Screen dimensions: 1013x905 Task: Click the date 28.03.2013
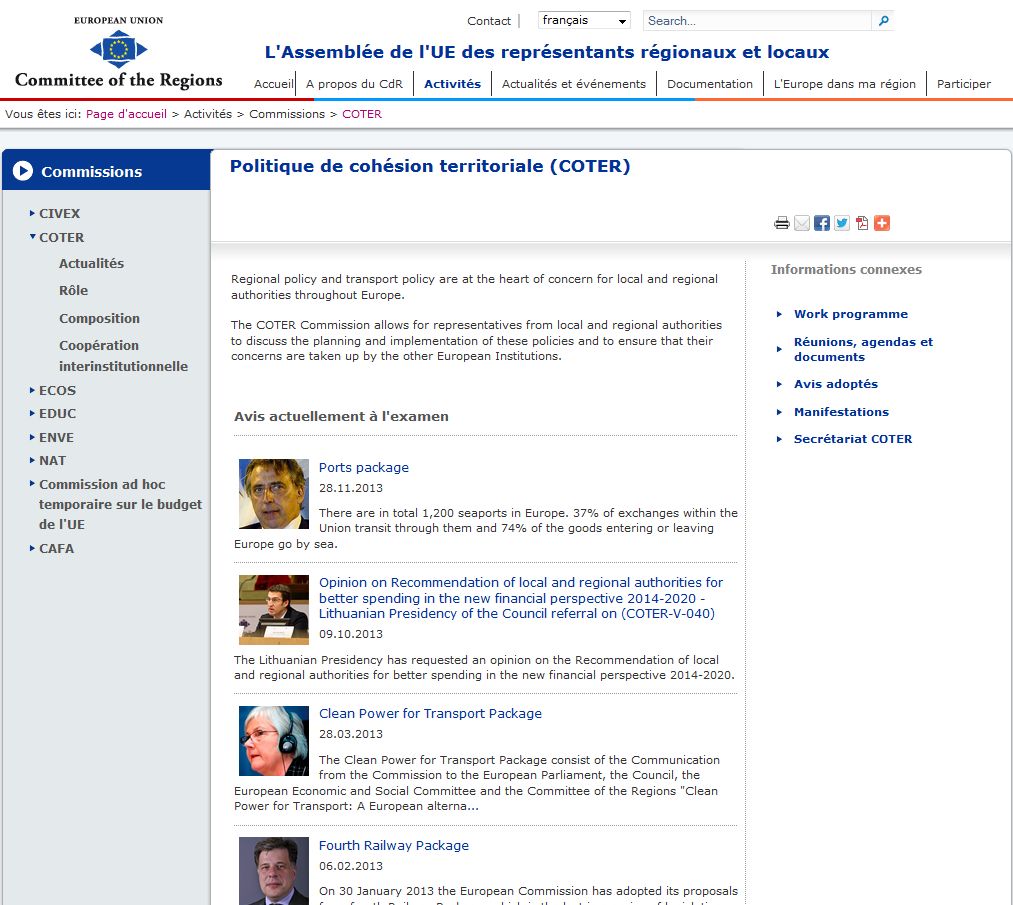pyautogui.click(x=351, y=734)
